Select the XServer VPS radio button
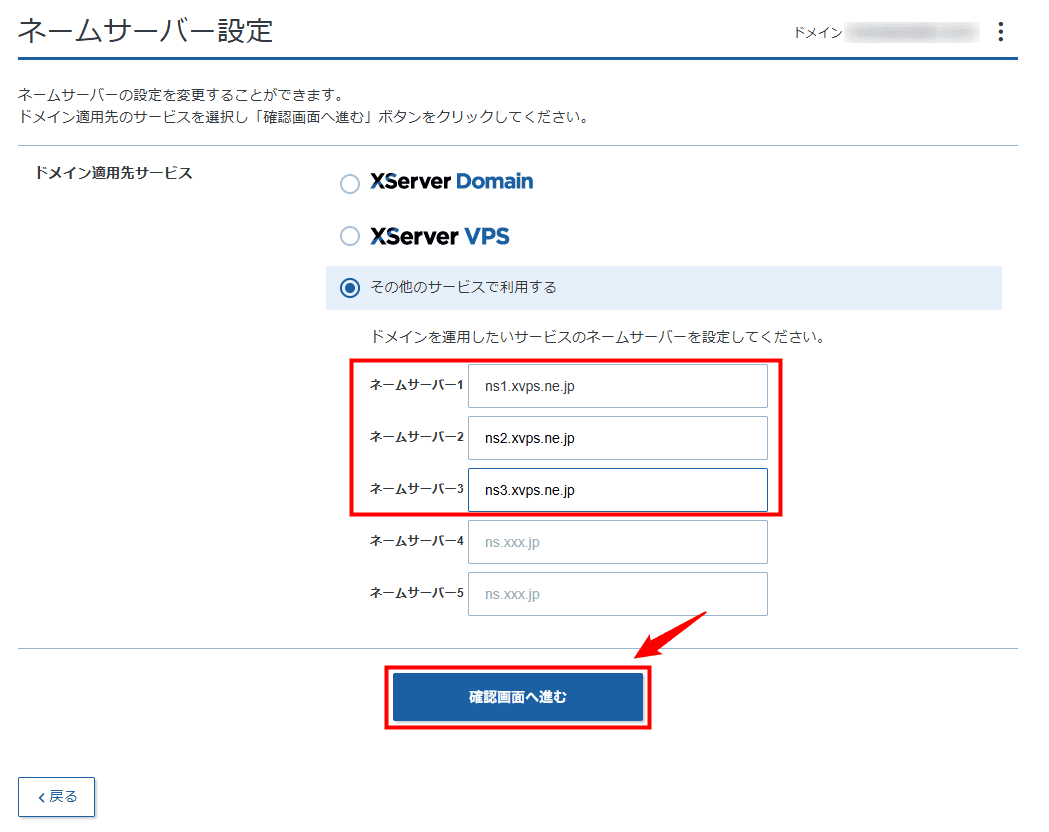 350,237
